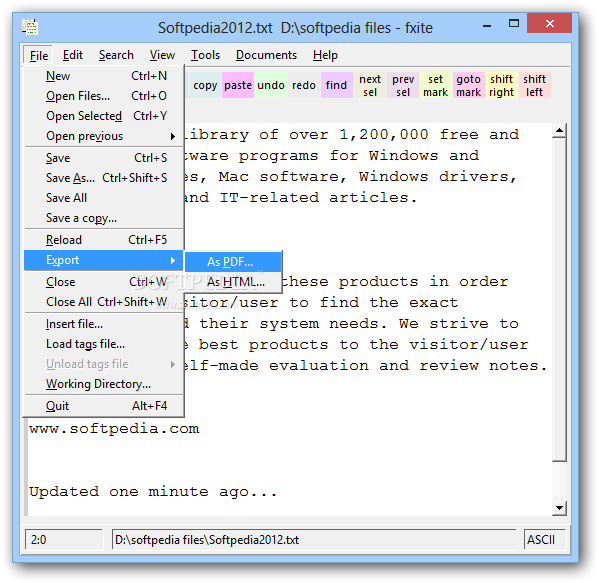Viewport: 599px width, 583px height.
Task: Click the scrollbar down arrow
Action: coord(559,508)
